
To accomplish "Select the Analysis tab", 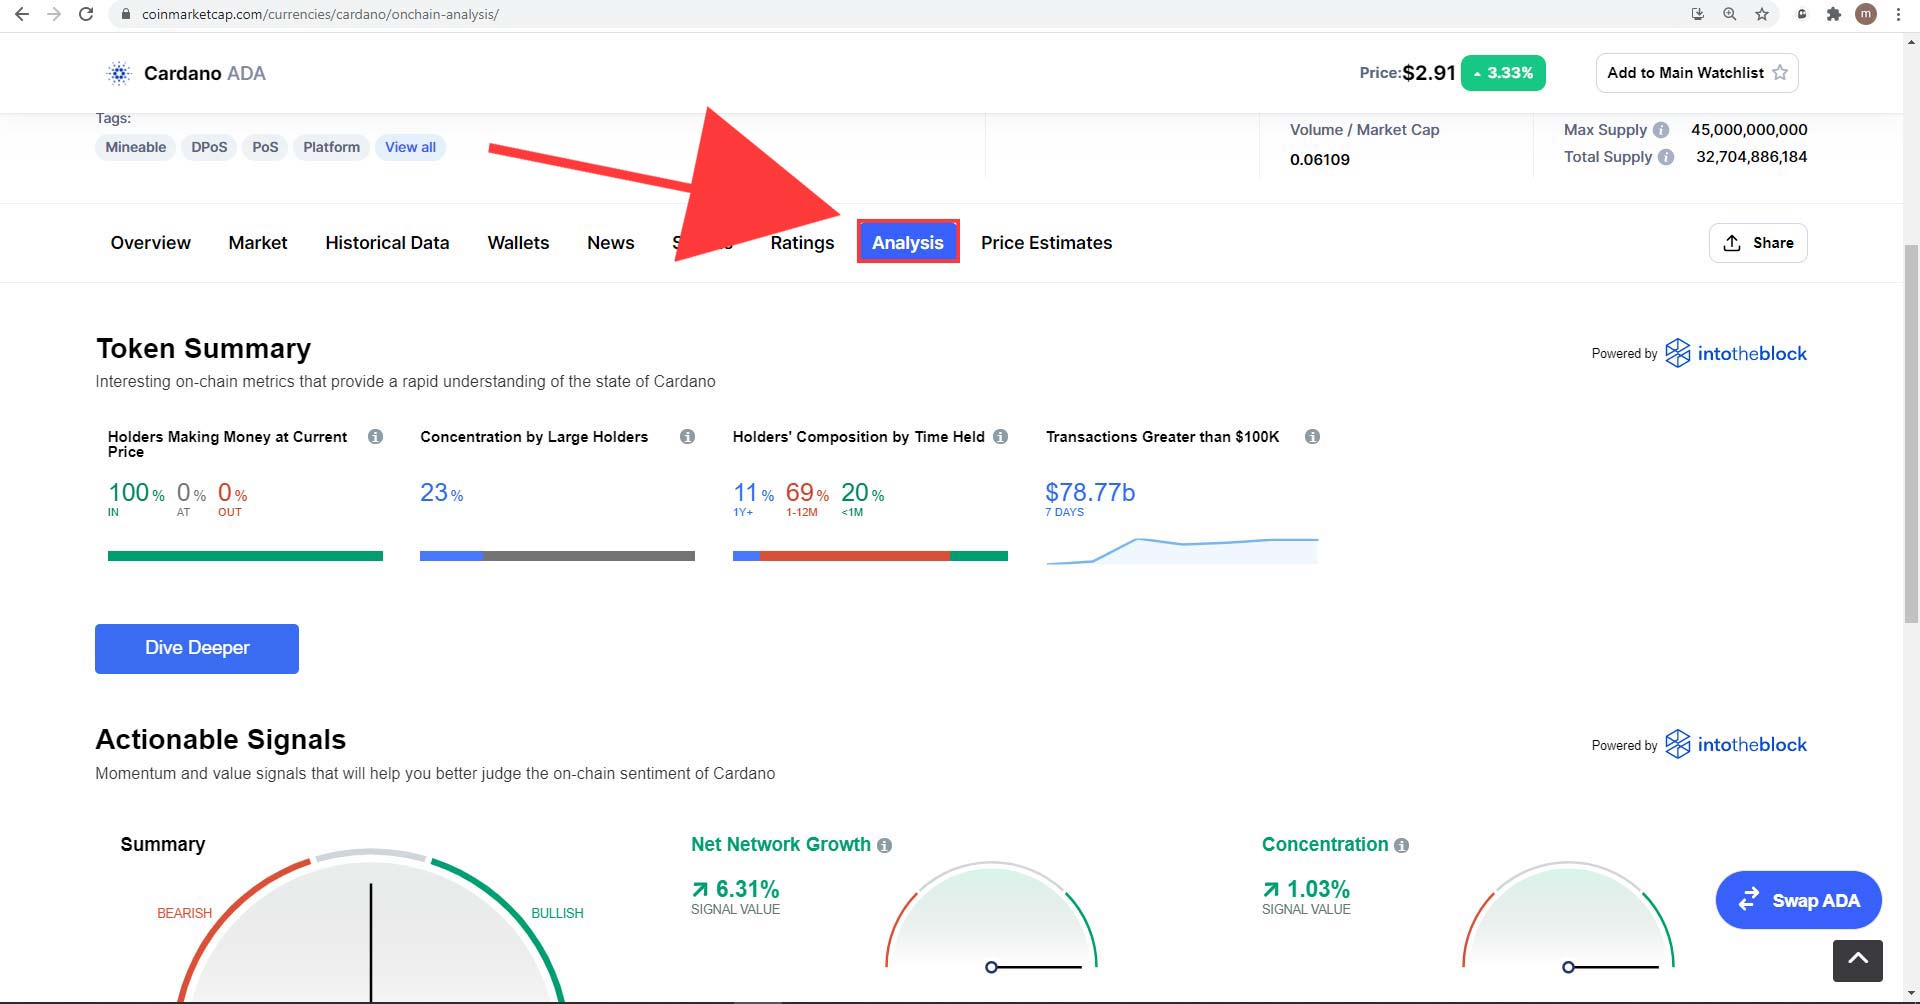I will click(x=908, y=242).
